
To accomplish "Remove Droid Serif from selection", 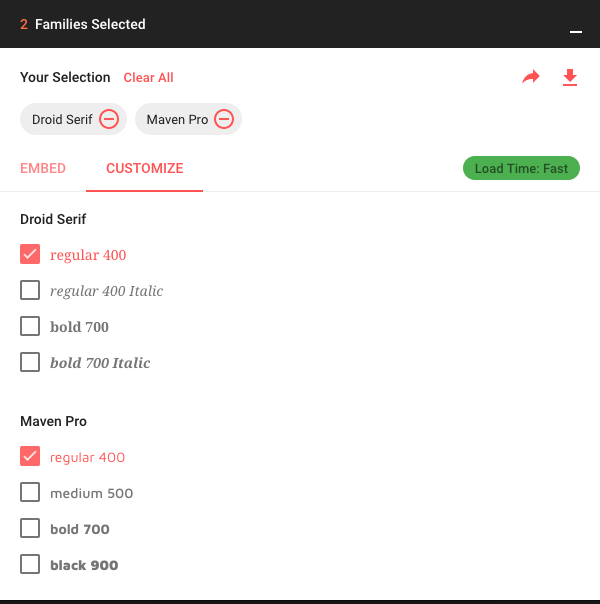I will (109, 119).
